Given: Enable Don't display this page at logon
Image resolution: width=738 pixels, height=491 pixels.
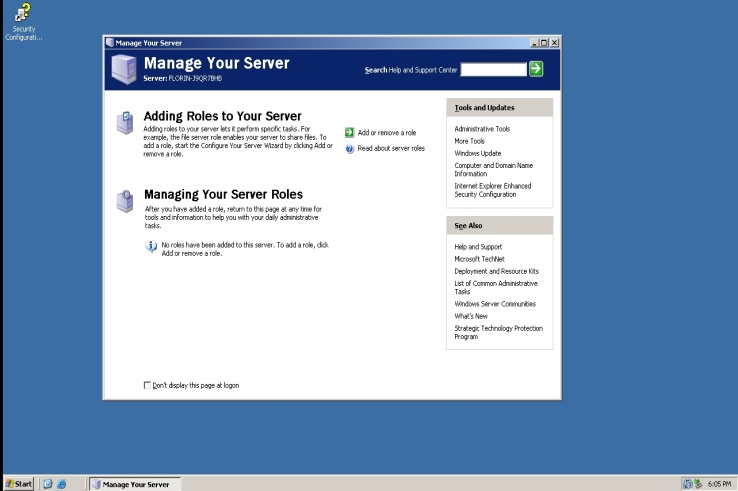Looking at the screenshot, I should click(x=147, y=385).
